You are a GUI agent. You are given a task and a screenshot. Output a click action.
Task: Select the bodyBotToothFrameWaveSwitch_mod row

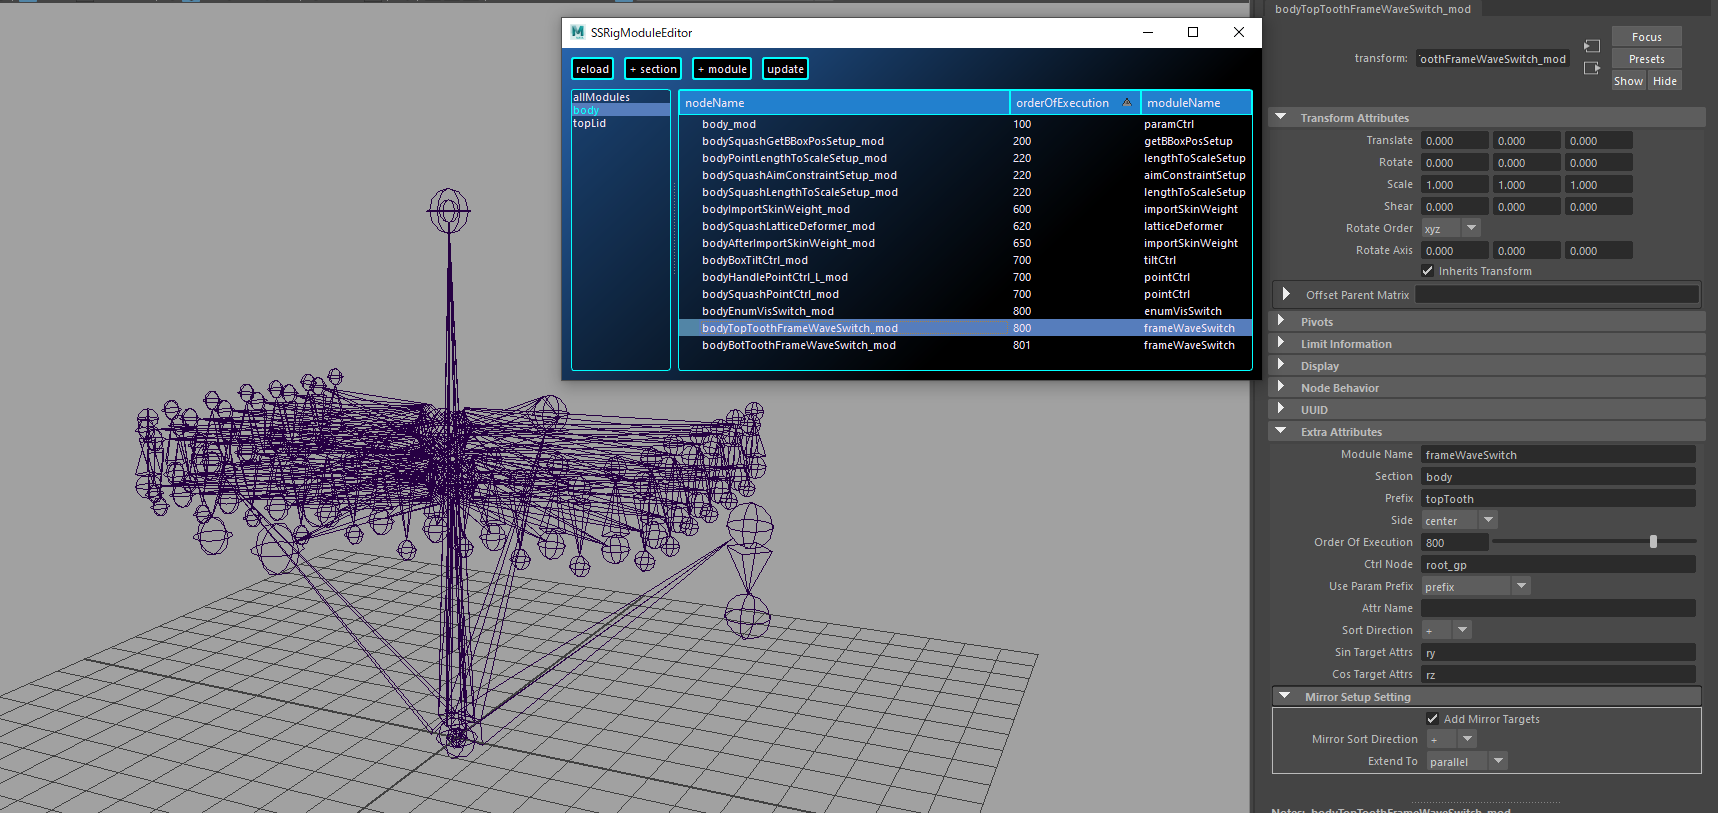[965, 345]
